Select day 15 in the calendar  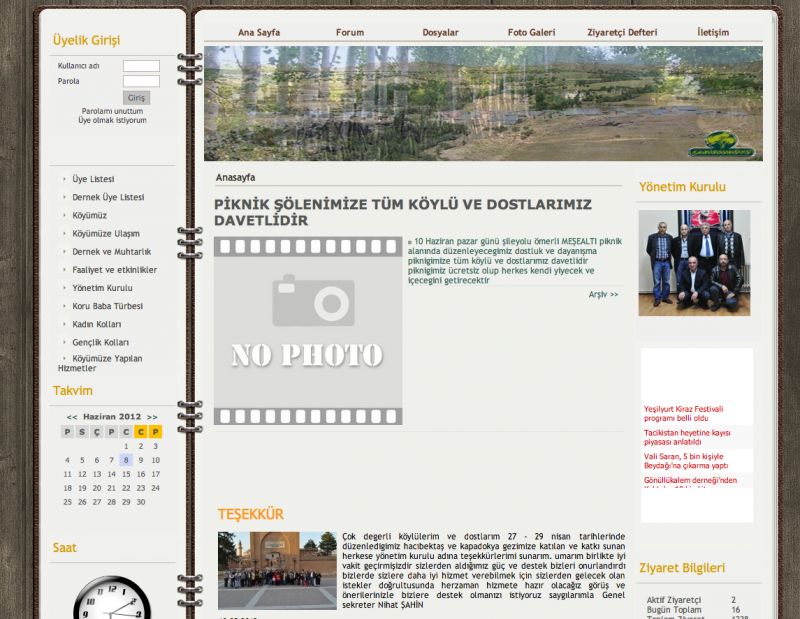pyautogui.click(x=126, y=474)
